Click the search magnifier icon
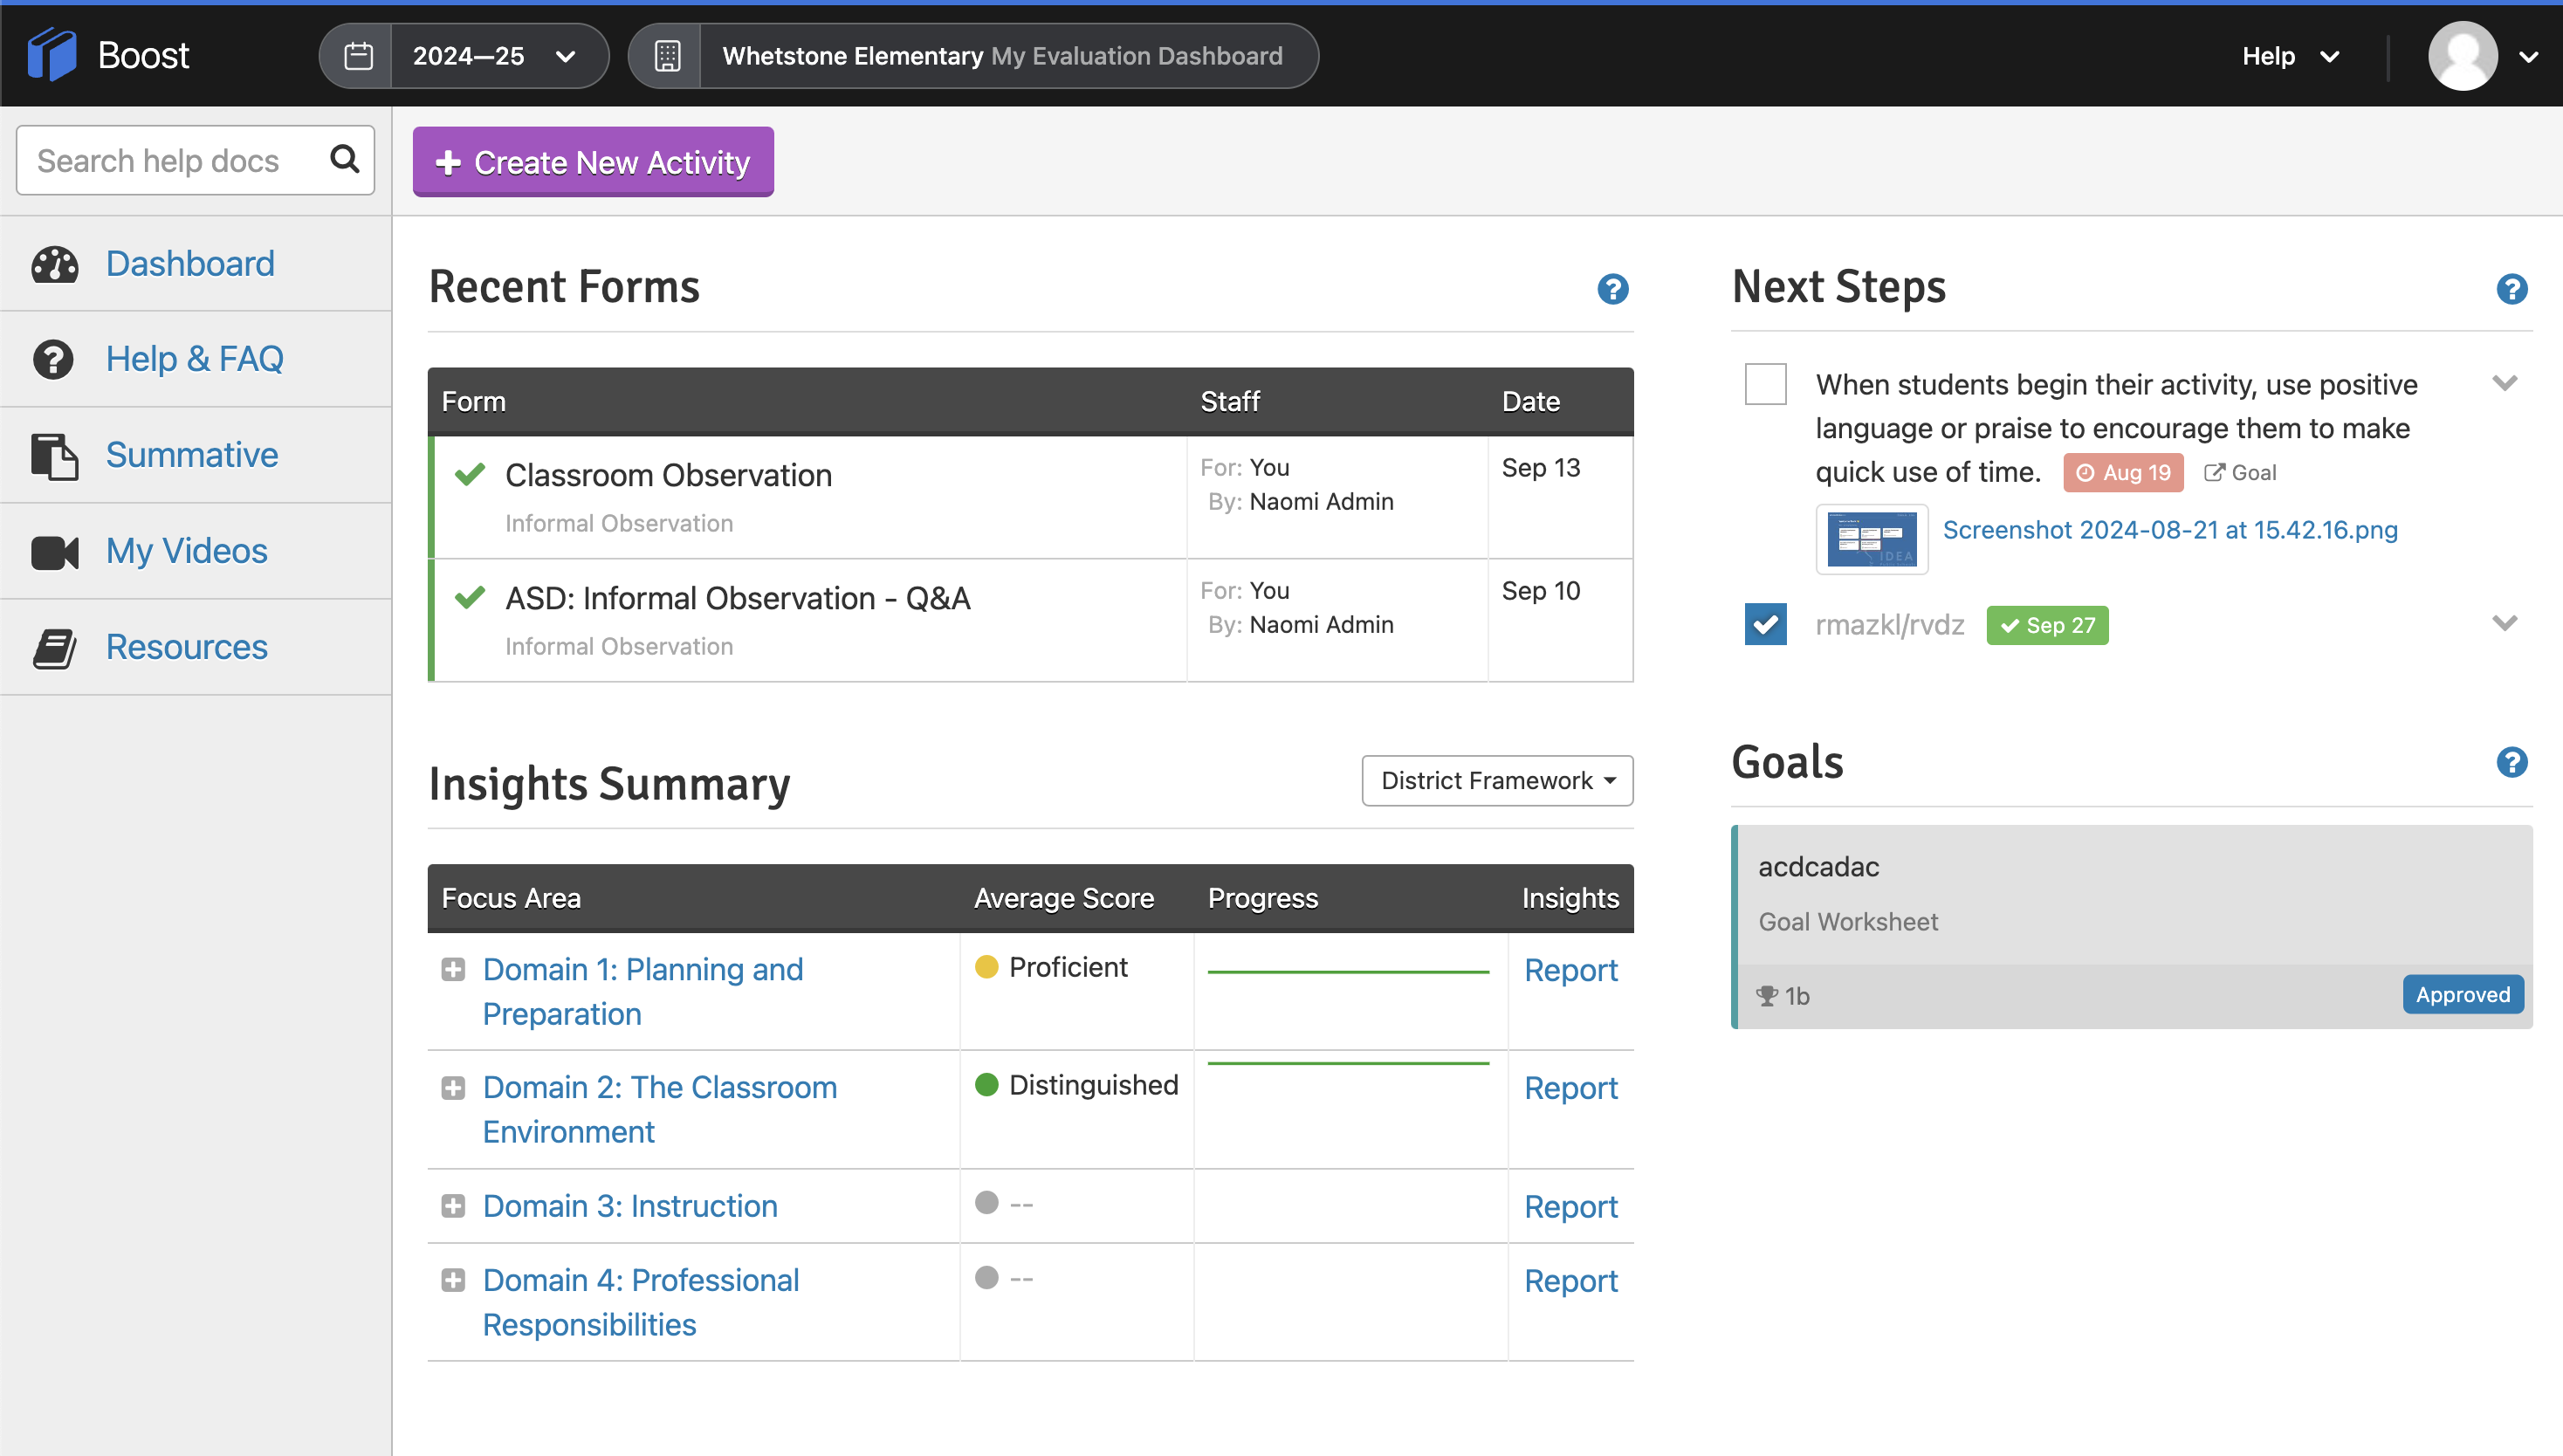The height and width of the screenshot is (1456, 2563). coord(344,159)
